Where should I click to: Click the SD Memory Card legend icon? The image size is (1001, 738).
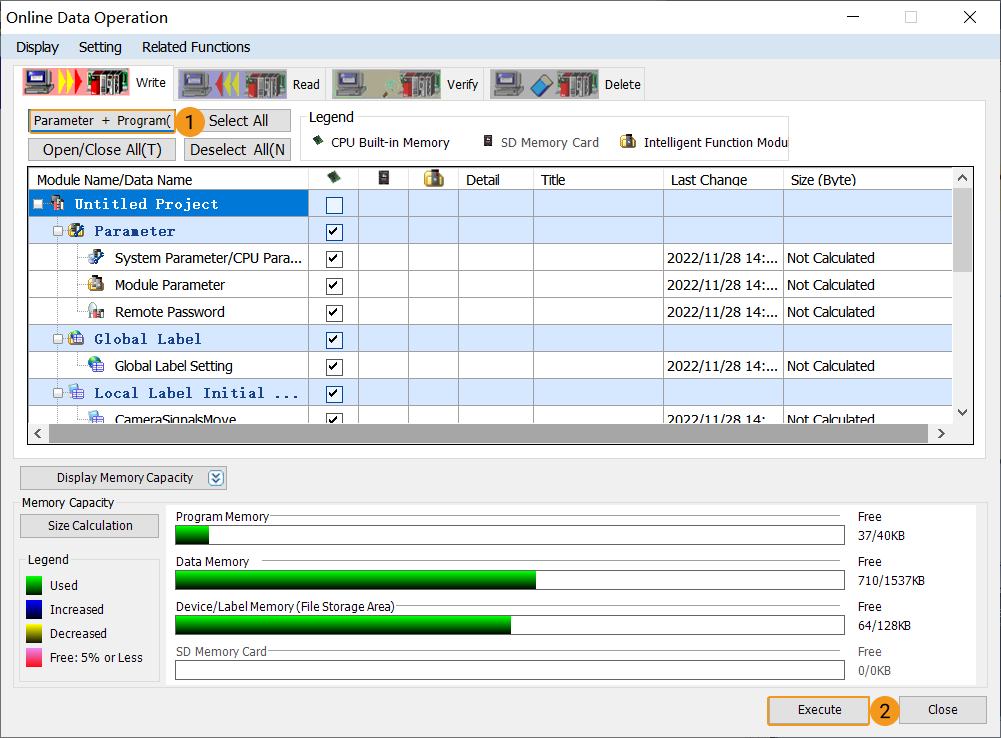tap(487, 141)
